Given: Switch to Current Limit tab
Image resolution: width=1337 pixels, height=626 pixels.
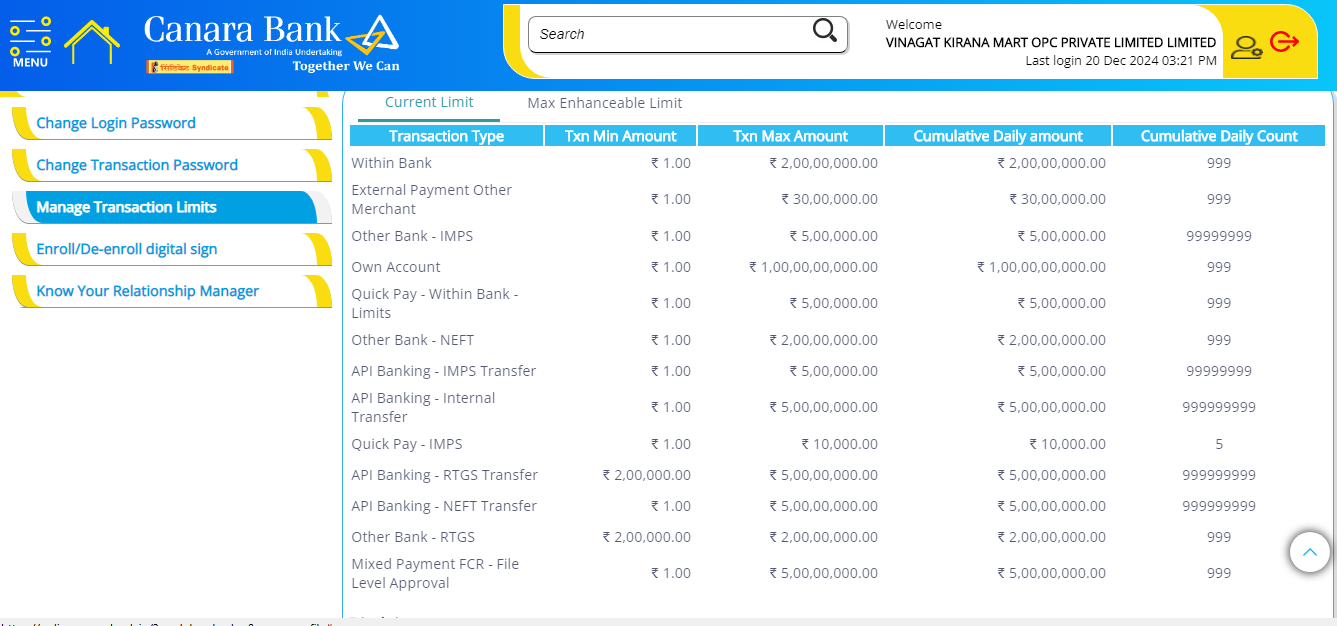Looking at the screenshot, I should click(x=429, y=102).
